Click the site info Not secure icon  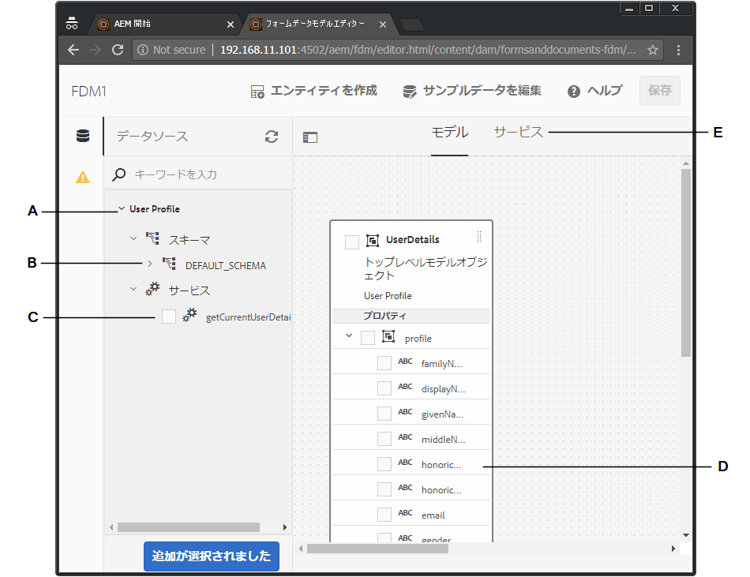[143, 50]
